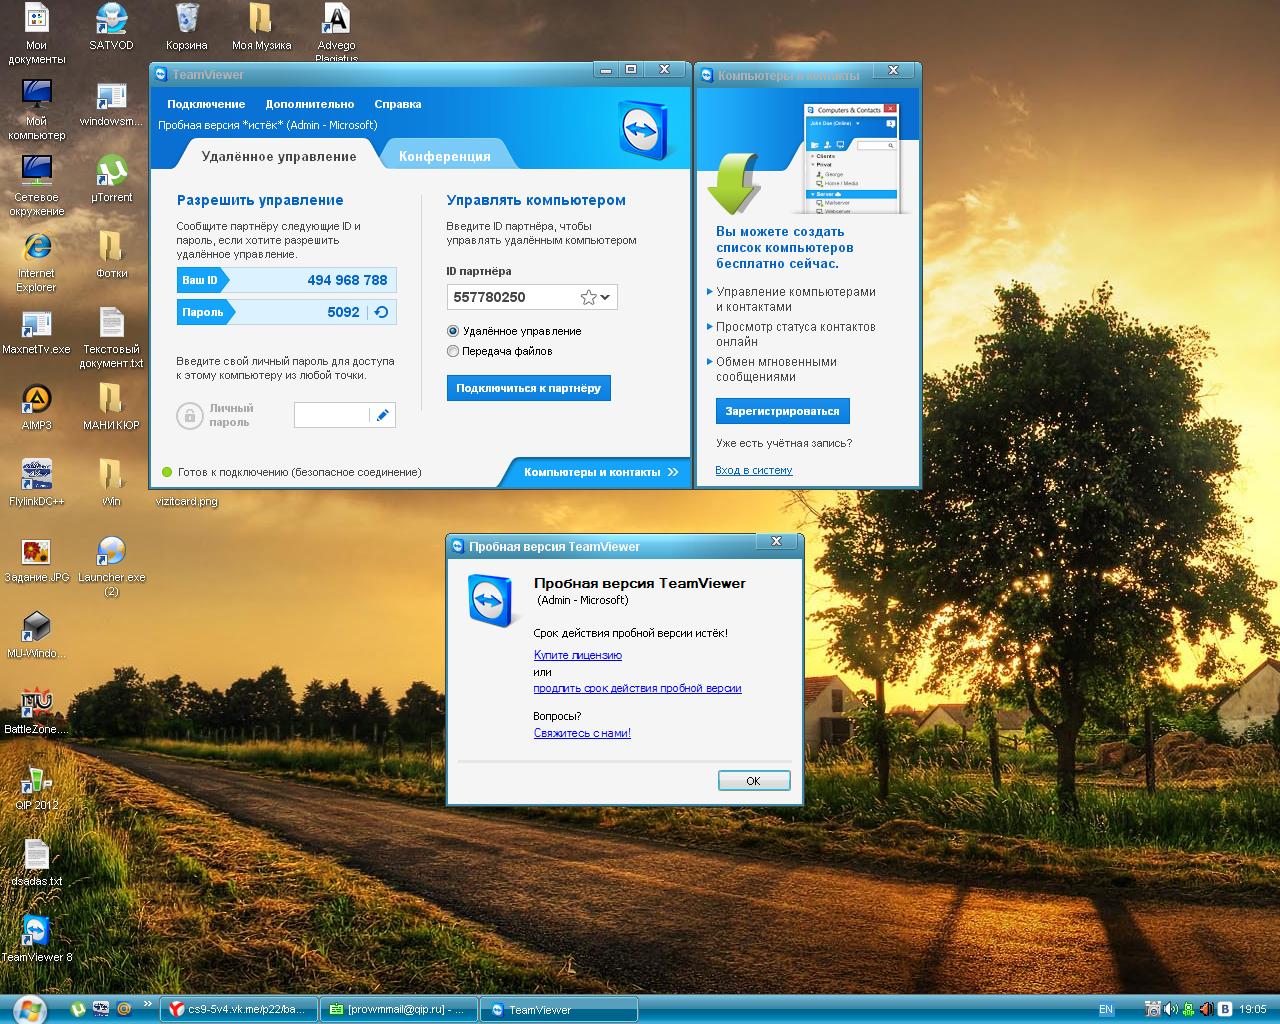Open the QIP 2012 desktop icon
This screenshot has height=1024, width=1280.
36,788
